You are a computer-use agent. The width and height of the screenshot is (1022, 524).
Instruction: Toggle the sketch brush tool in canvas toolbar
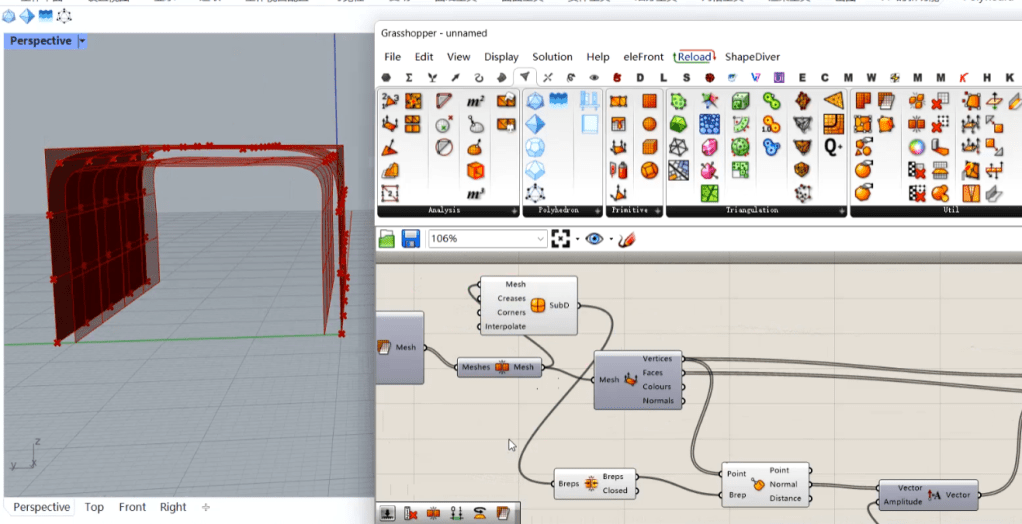pyautogui.click(x=628, y=239)
